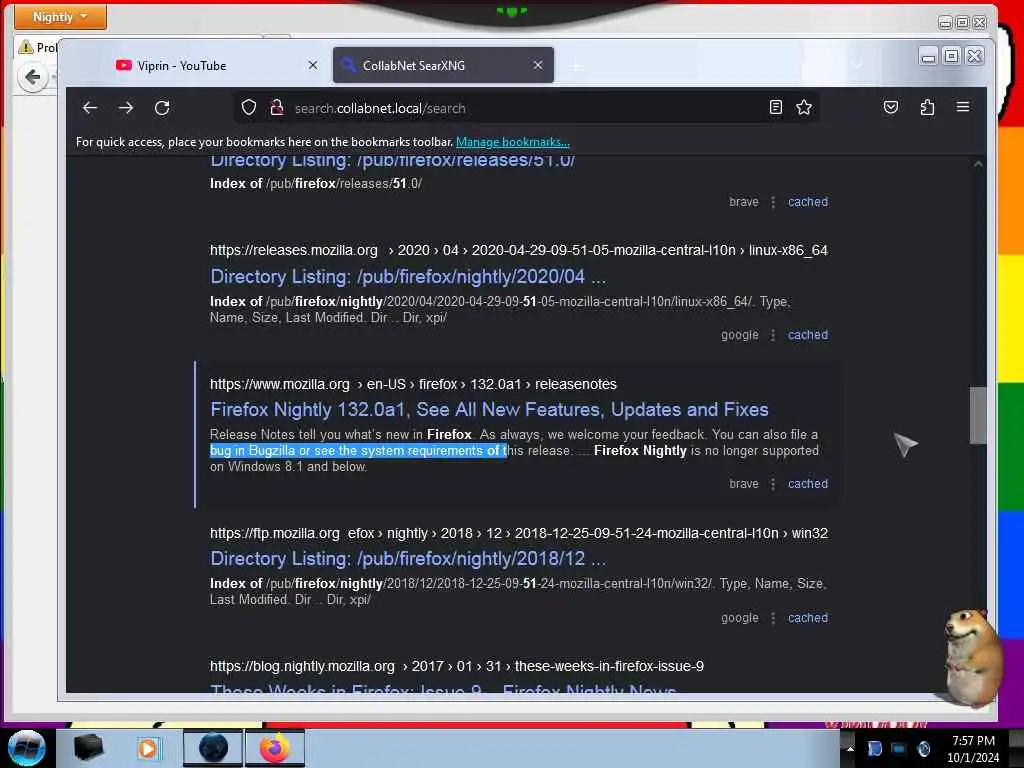Click the https://releases.mozilla.org URL text
Viewport: 1024px width, 768px height.
click(293, 250)
